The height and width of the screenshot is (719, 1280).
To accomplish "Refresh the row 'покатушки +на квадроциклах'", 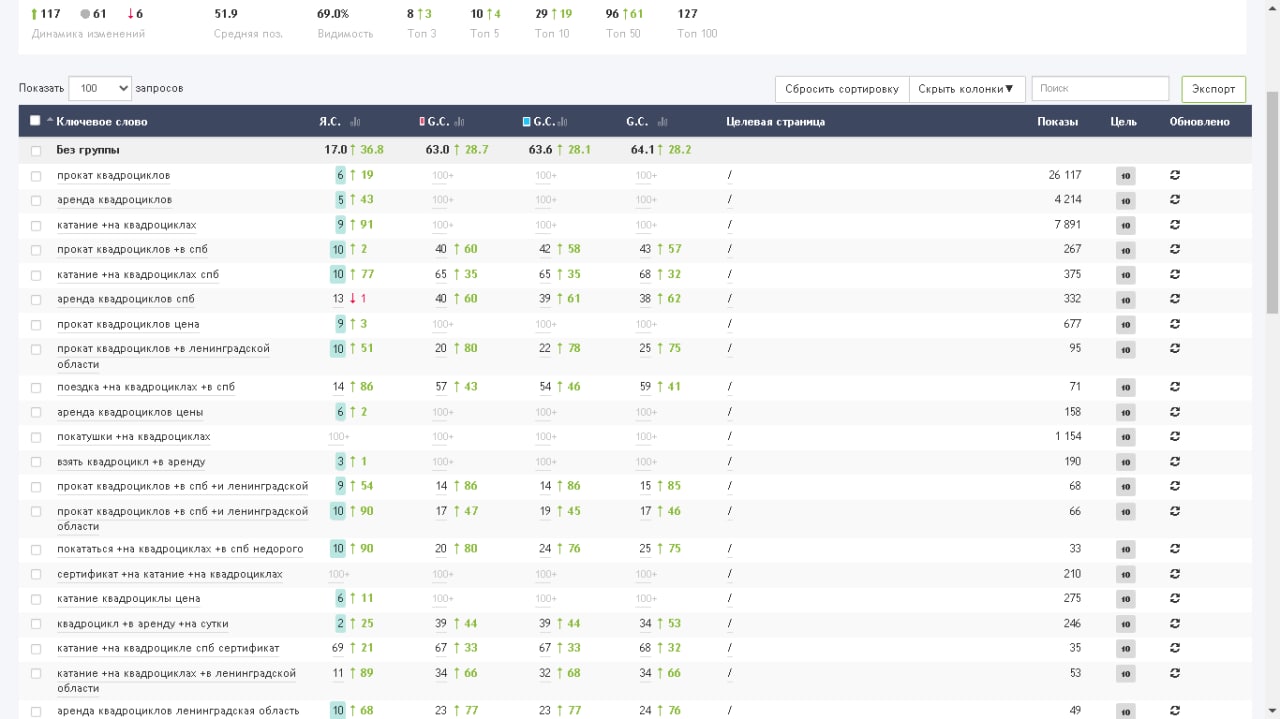I will [1175, 437].
